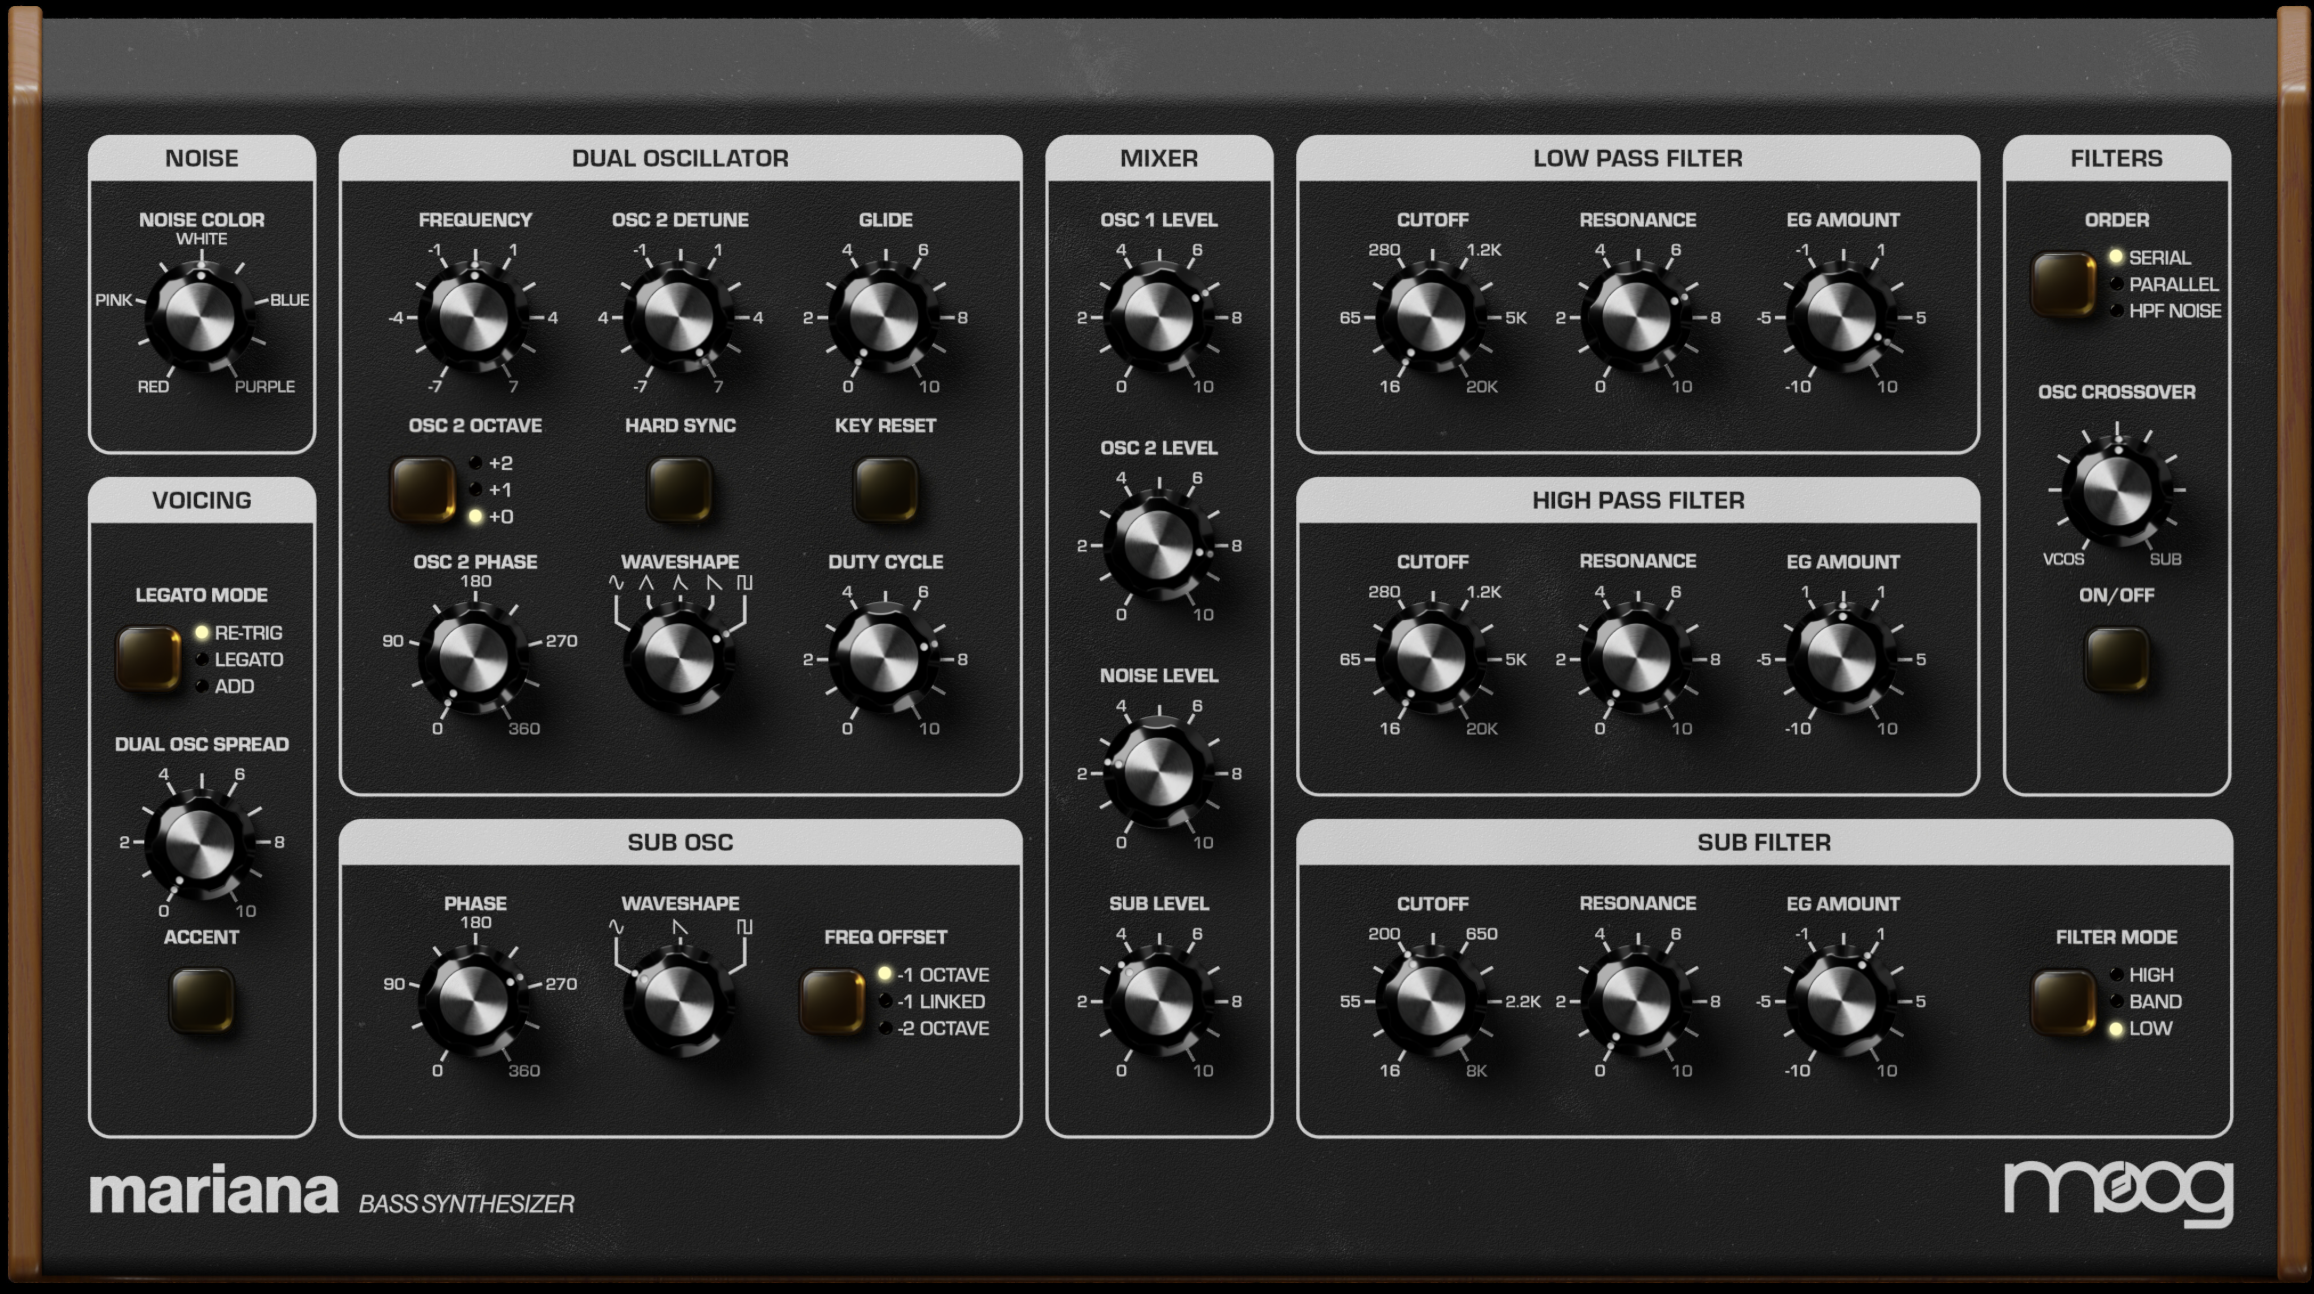Click the Sub Filter EG Amount knob

click(x=1842, y=1001)
